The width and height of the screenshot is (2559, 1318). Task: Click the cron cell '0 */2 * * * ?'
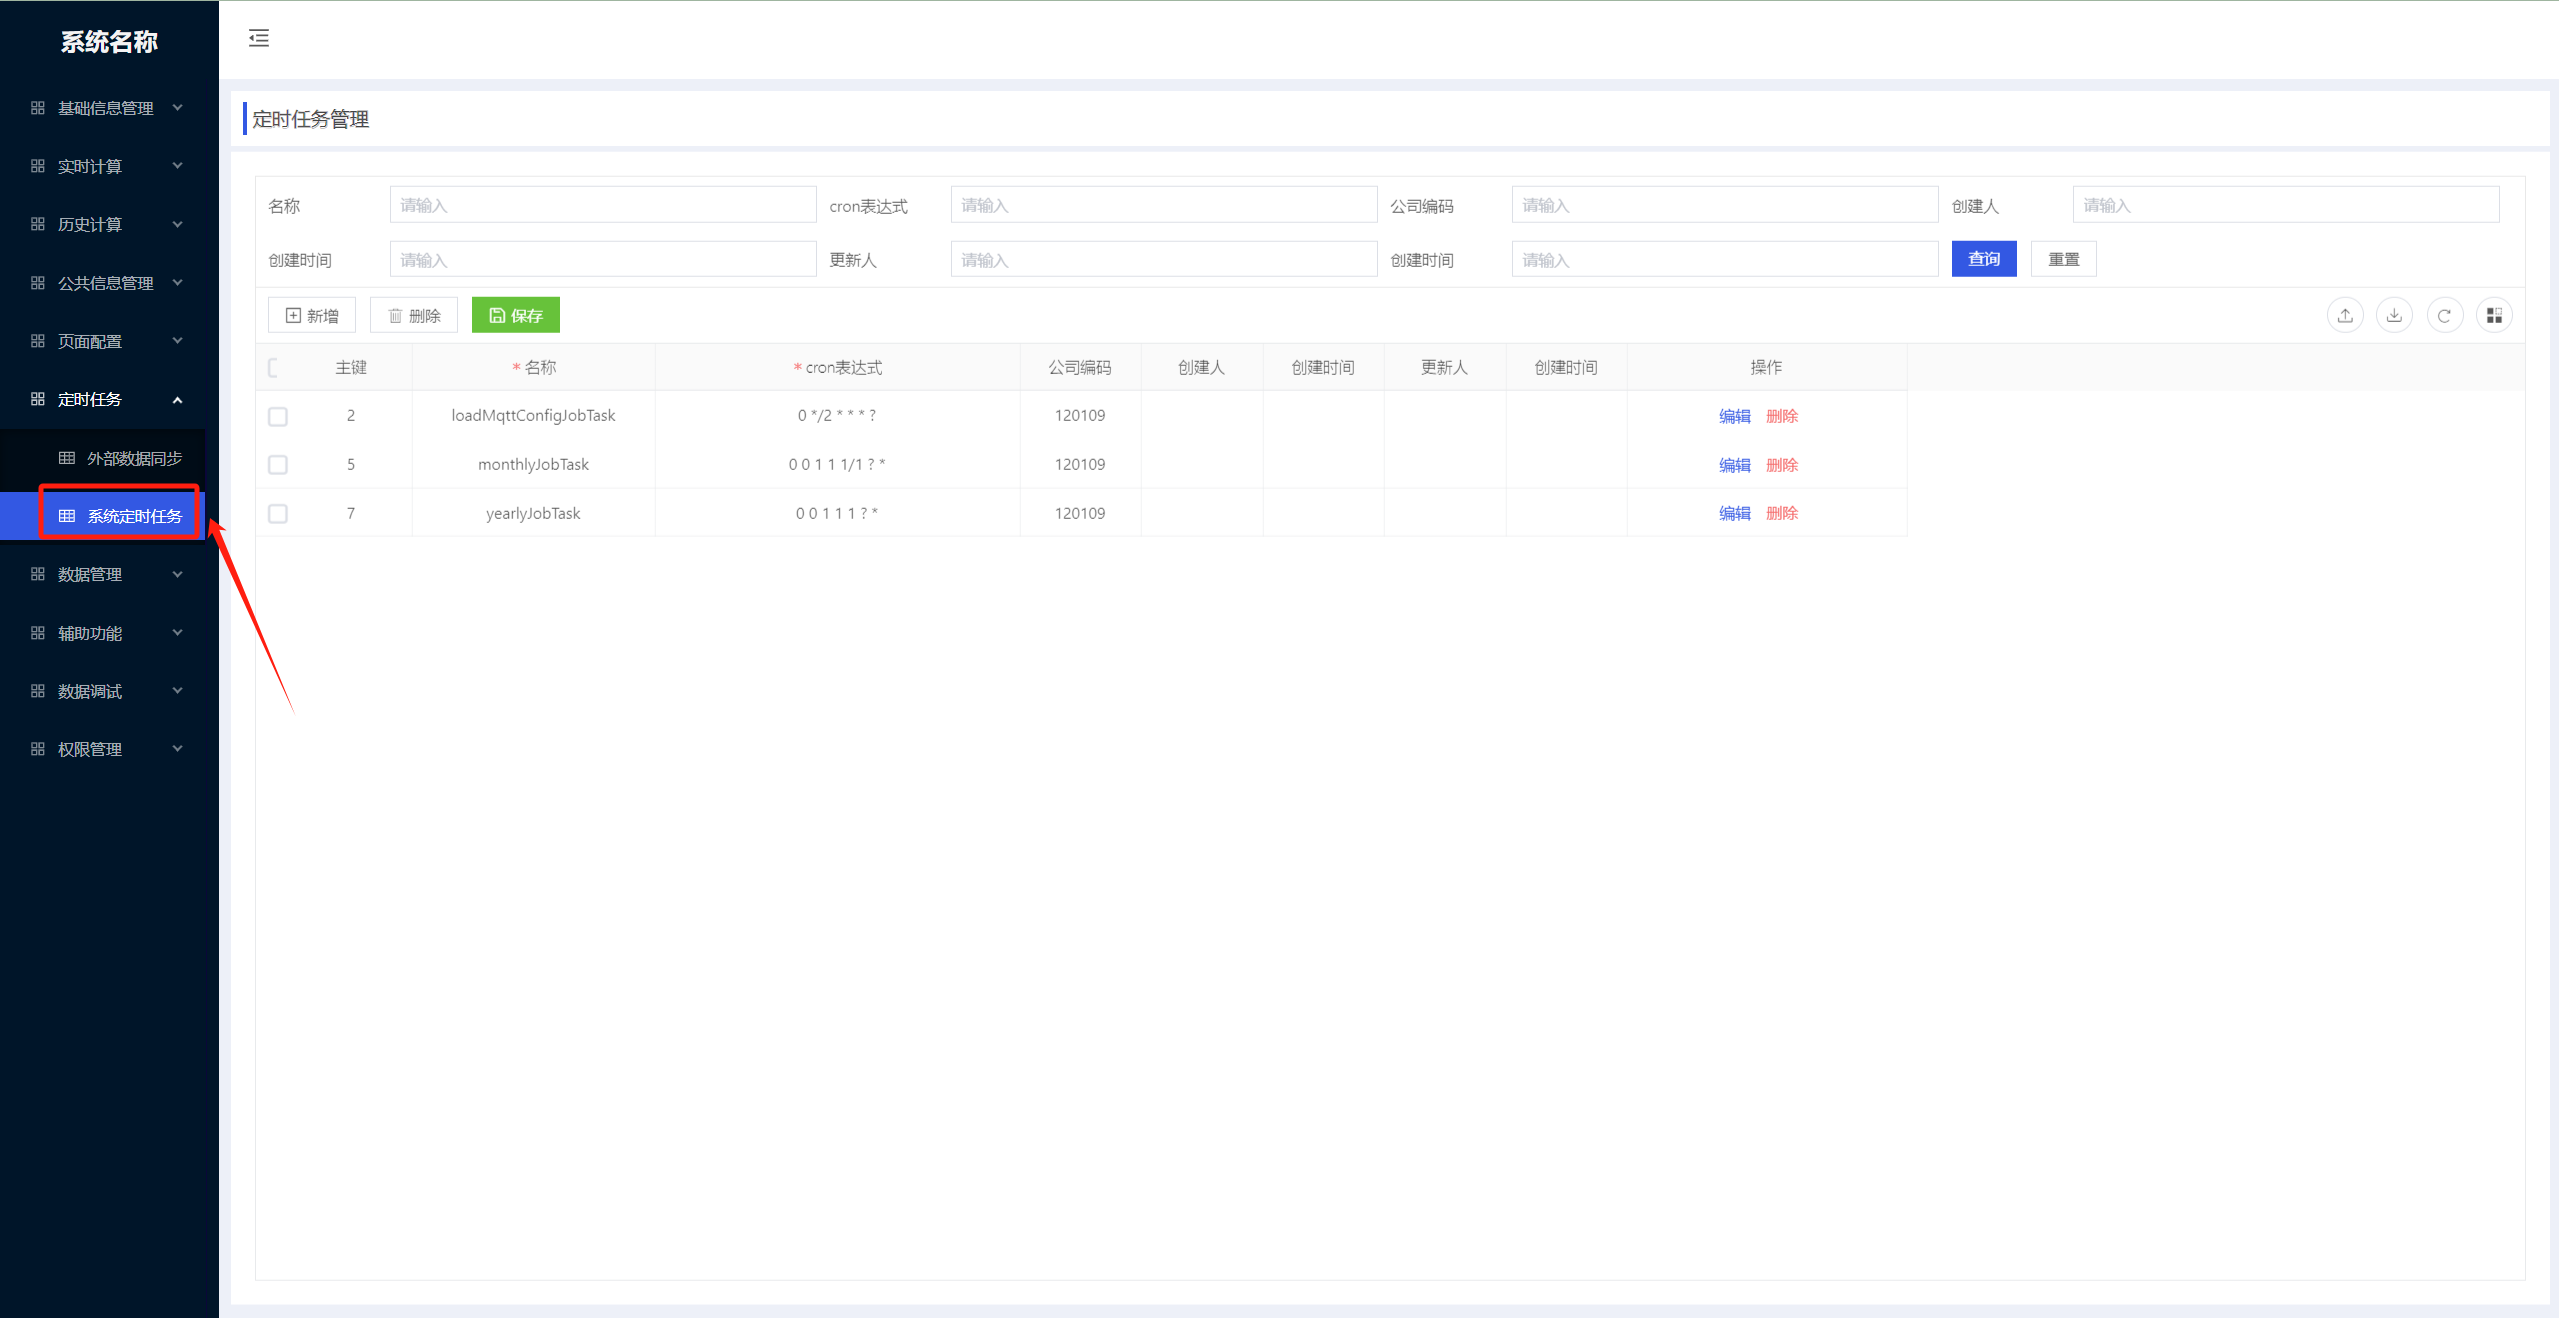pyautogui.click(x=837, y=415)
